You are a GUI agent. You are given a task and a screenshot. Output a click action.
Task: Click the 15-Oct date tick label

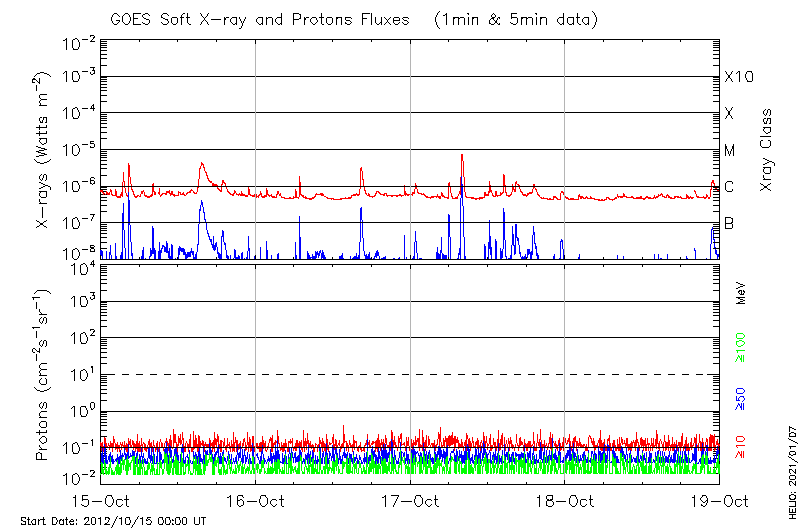[100, 500]
